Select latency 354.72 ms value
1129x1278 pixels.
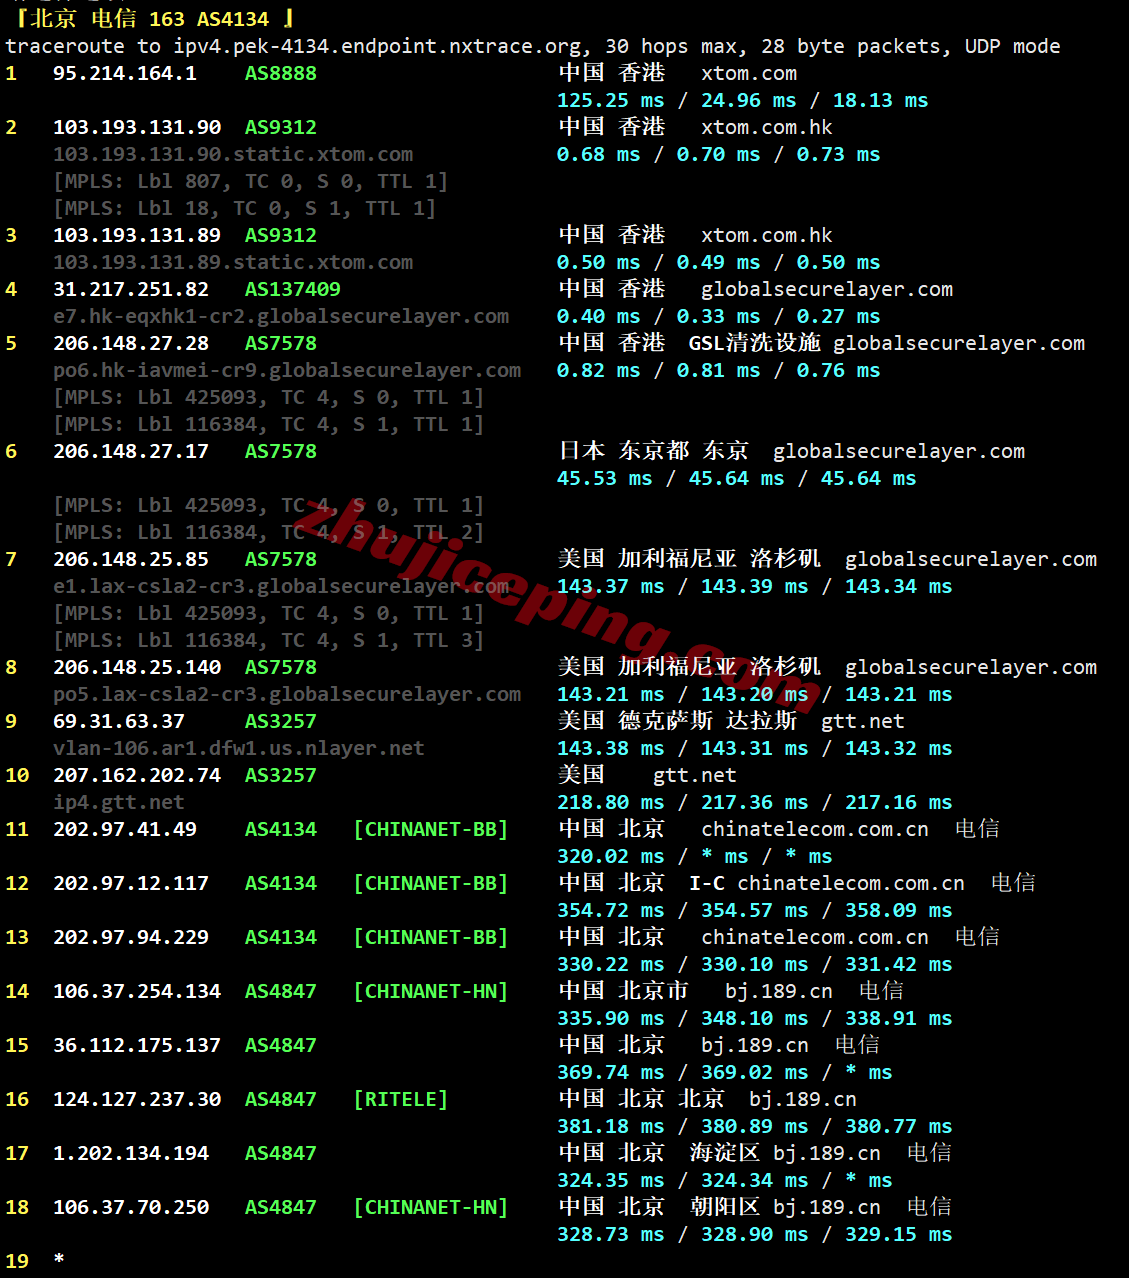coord(610,910)
